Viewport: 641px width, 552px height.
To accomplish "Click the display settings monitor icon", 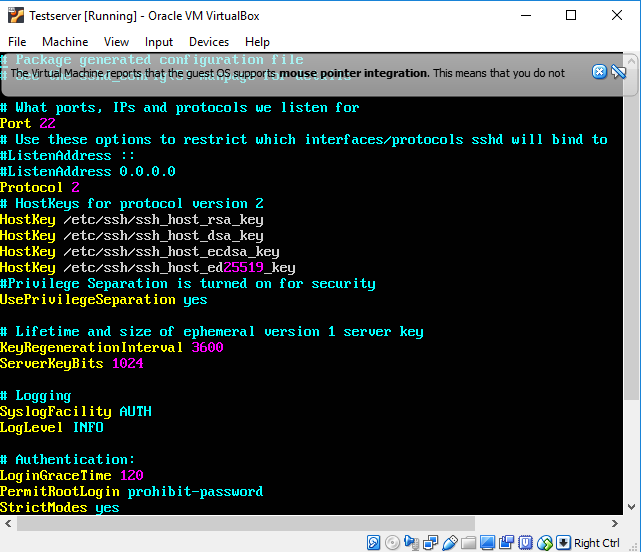I will (487, 543).
